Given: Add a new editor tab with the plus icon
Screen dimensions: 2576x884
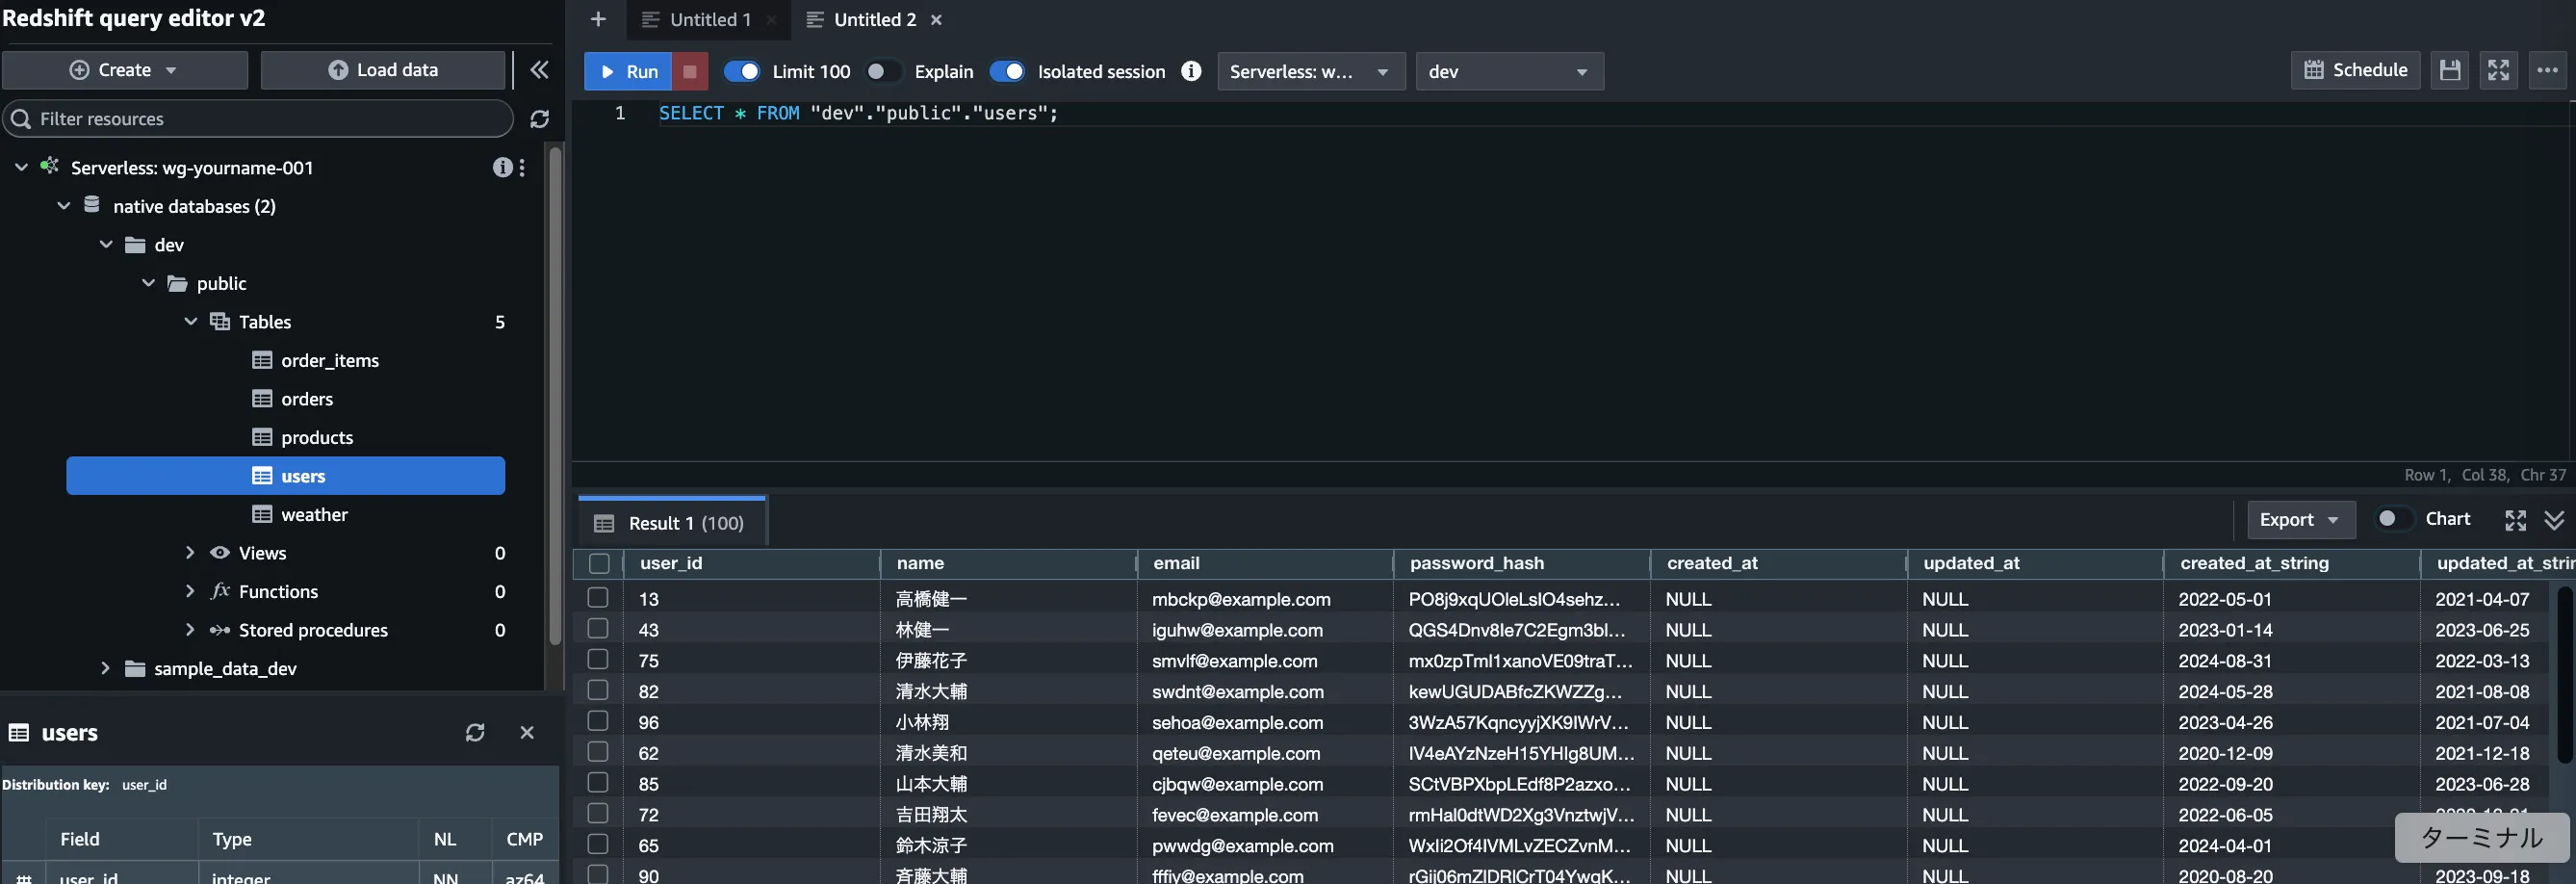Looking at the screenshot, I should pos(598,19).
